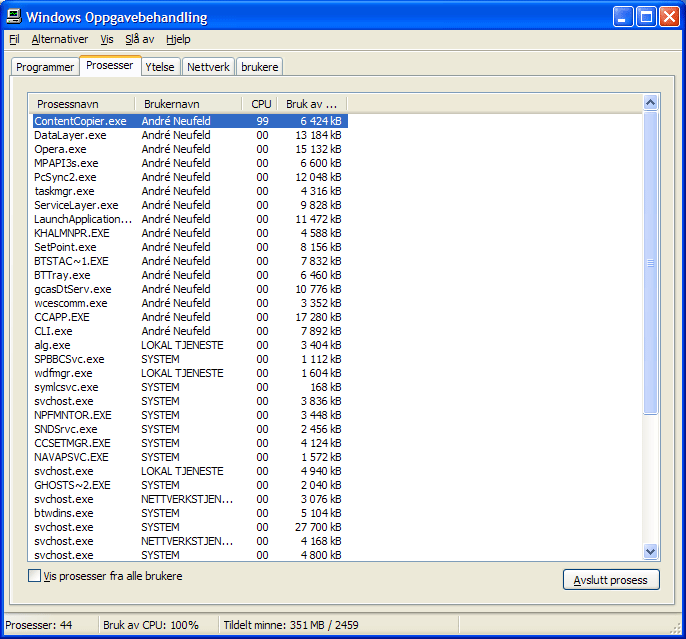Sort by the Prosessnavn column header
Viewport: 686px width, 639px height.
(81, 104)
